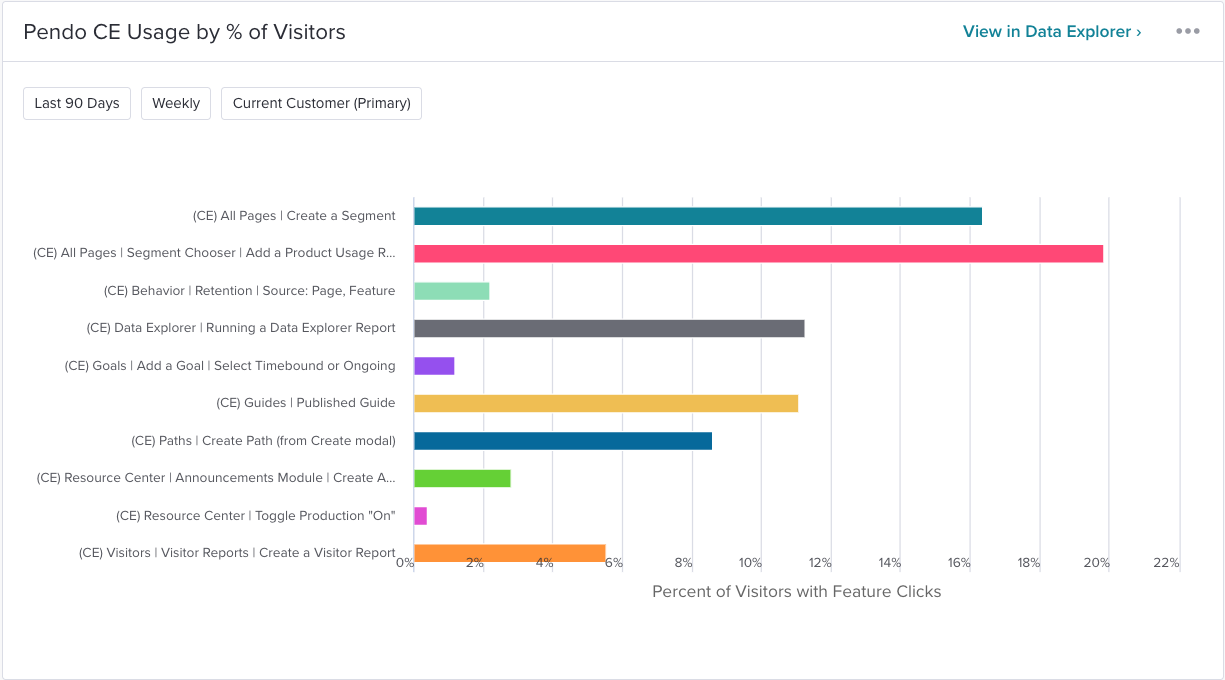Click the 'Percent of Visitors with Feature Clicks' axis title

pyautogui.click(x=797, y=592)
